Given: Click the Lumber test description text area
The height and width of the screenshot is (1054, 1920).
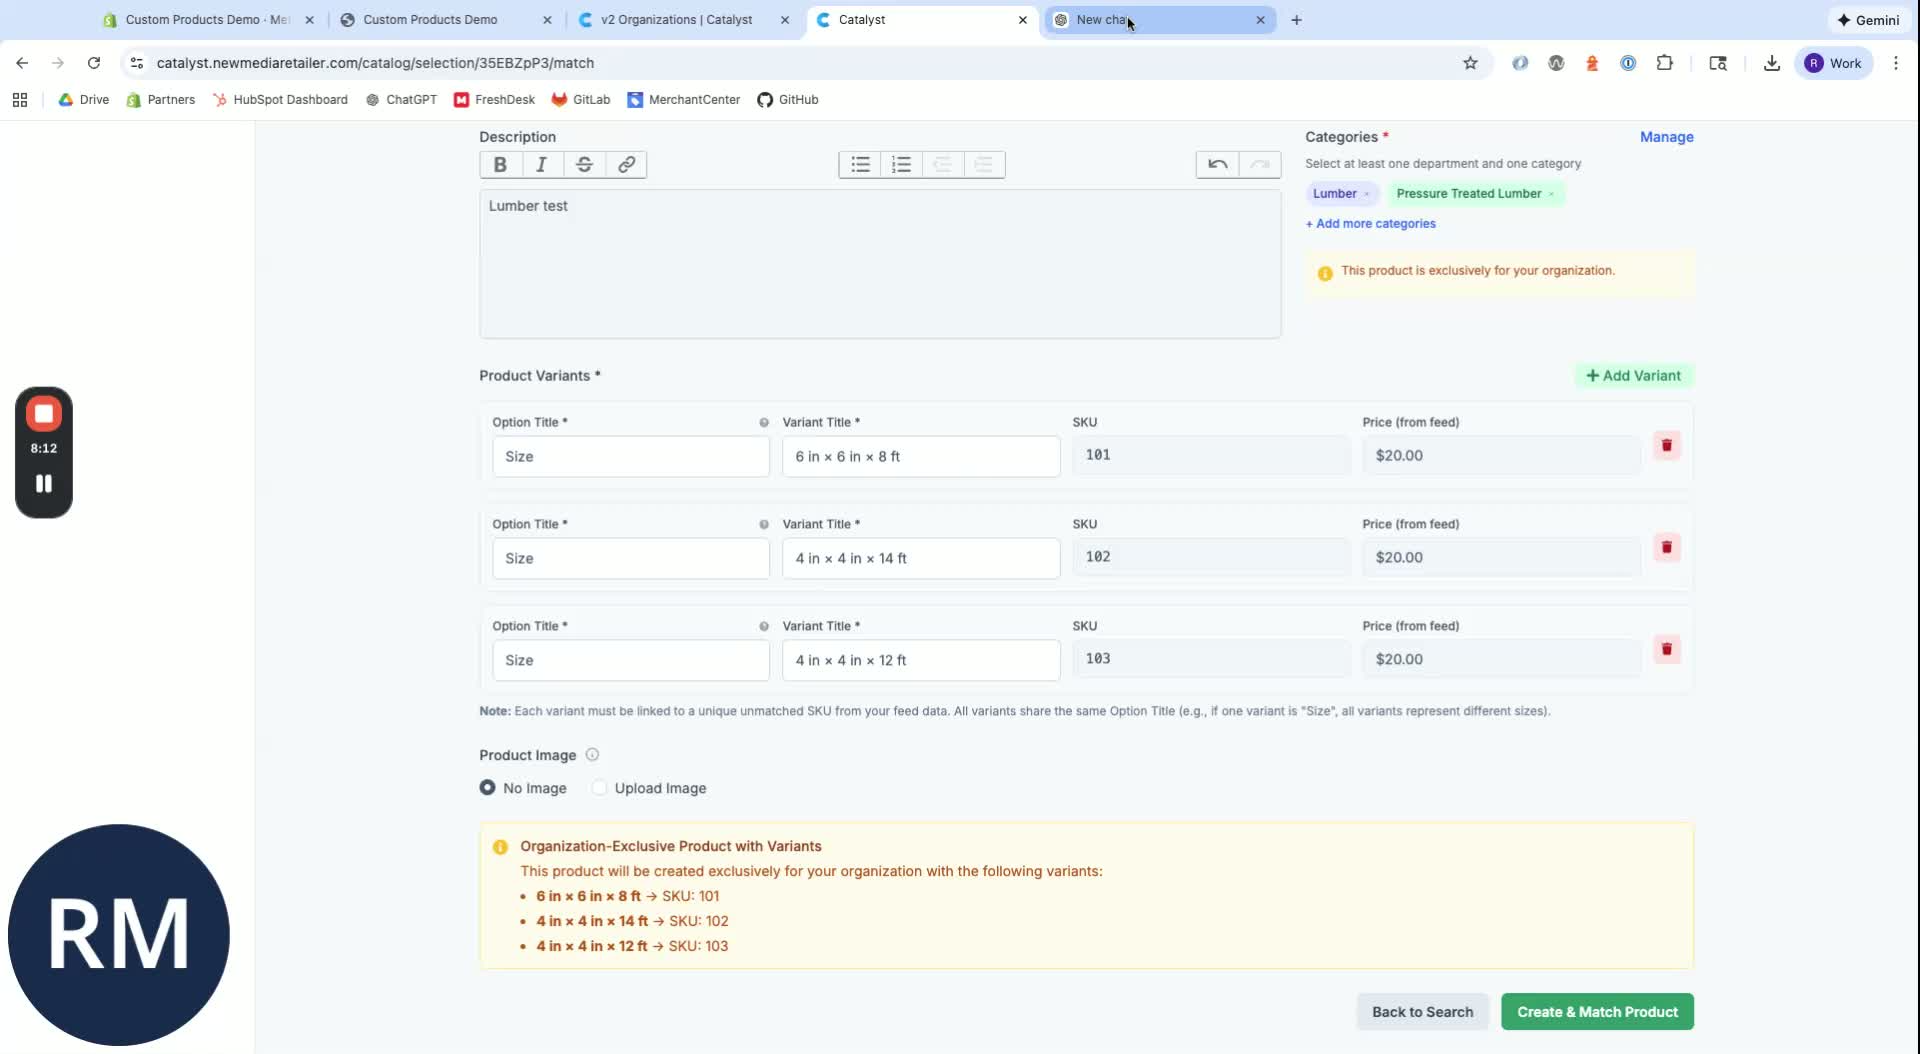Looking at the screenshot, I should click(880, 264).
